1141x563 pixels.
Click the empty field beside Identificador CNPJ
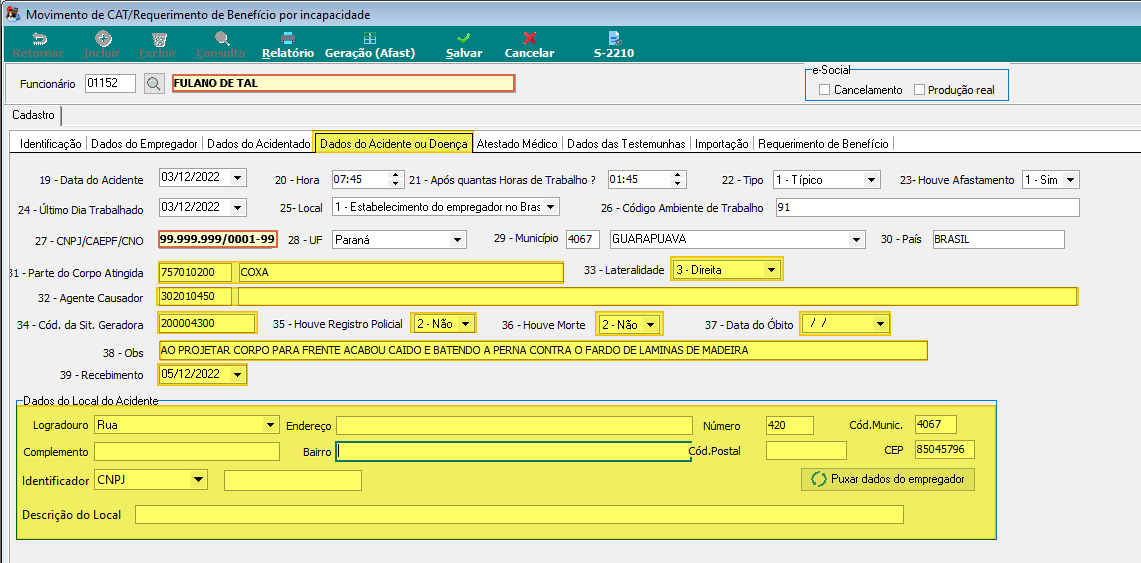(293, 480)
